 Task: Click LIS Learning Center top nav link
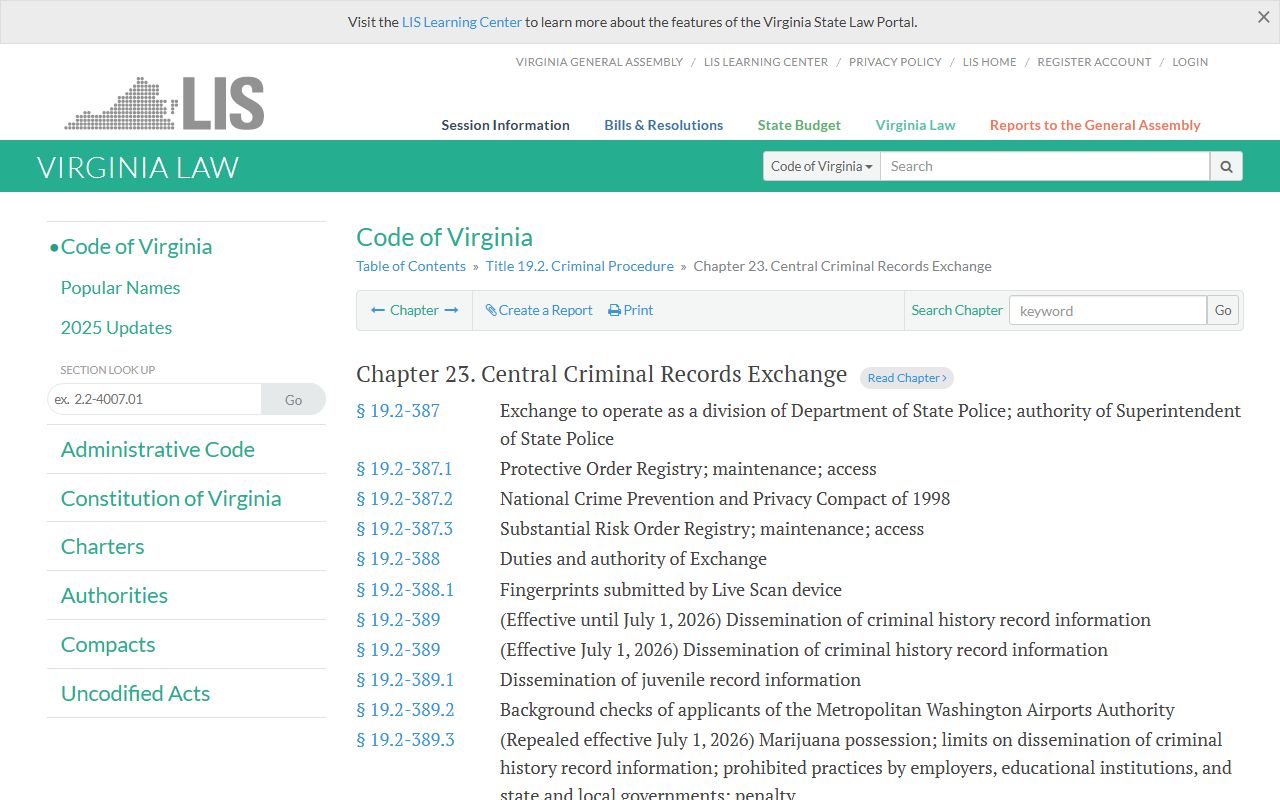click(766, 62)
